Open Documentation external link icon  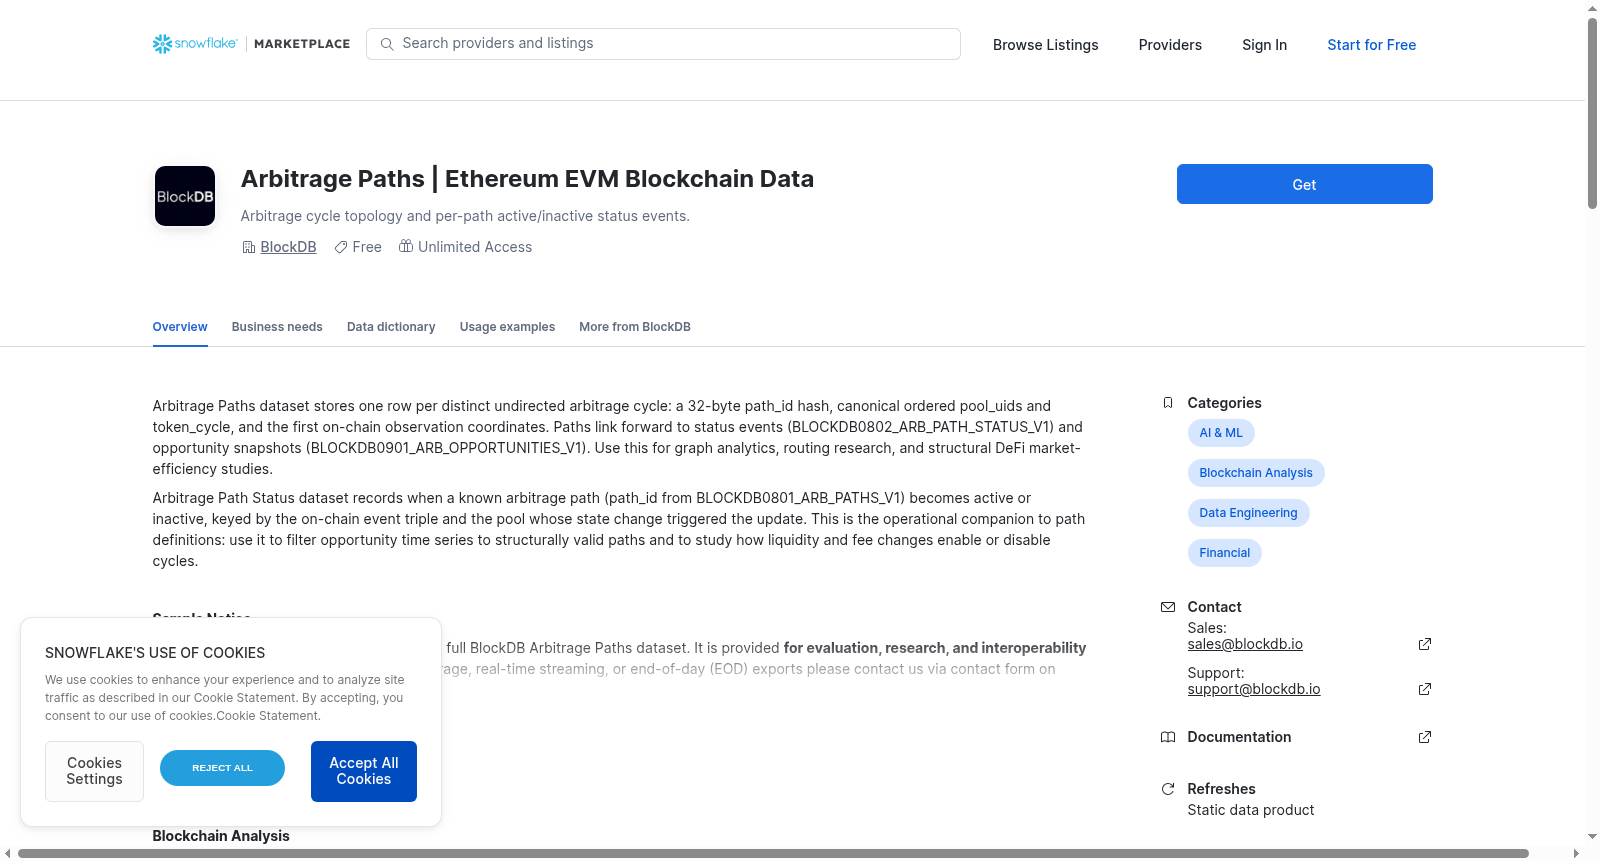tap(1425, 737)
